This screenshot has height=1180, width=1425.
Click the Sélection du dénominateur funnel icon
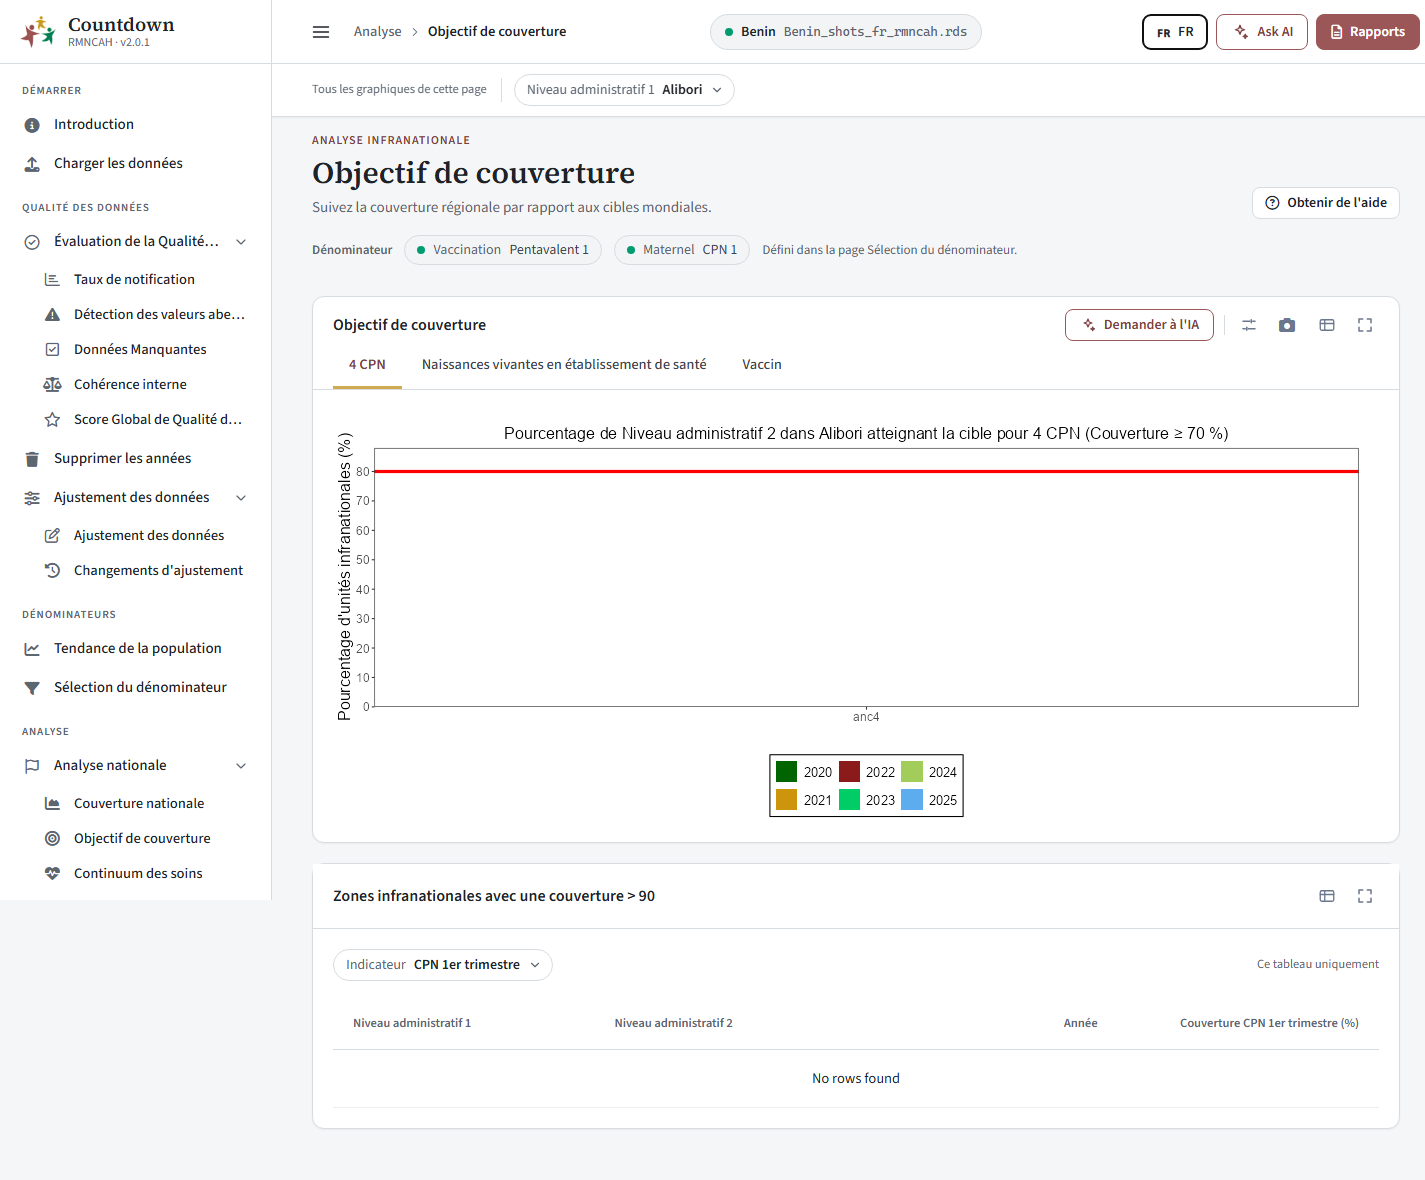click(32, 688)
